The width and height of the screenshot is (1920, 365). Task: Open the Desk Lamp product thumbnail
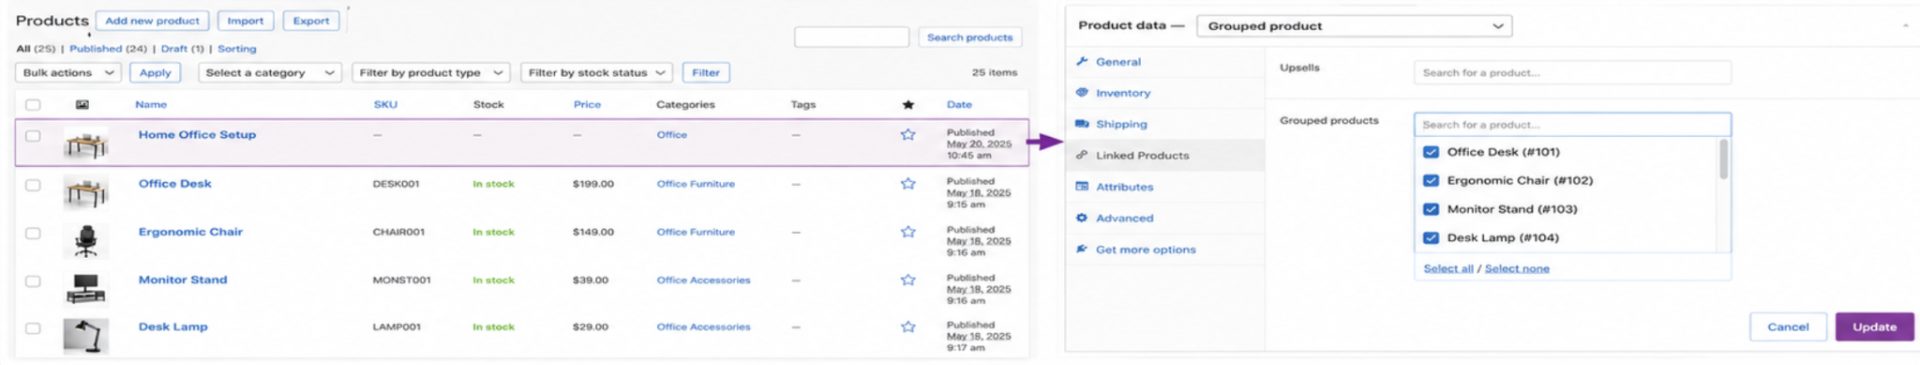(86, 336)
